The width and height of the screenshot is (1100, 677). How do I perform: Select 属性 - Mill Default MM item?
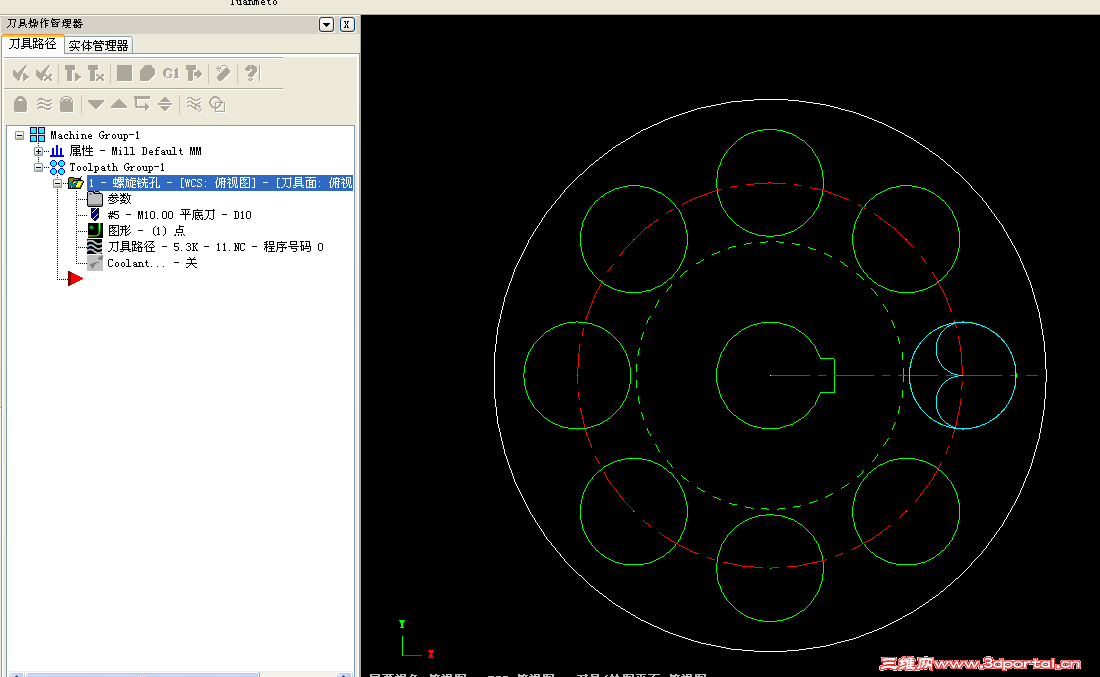[135, 151]
